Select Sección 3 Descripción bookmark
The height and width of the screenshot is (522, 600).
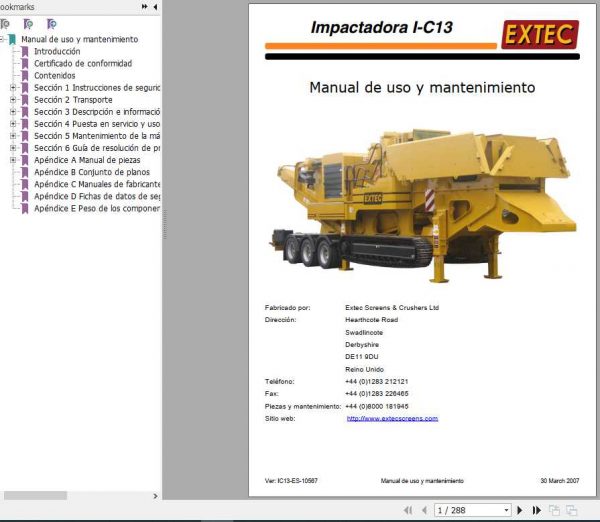tap(97, 112)
